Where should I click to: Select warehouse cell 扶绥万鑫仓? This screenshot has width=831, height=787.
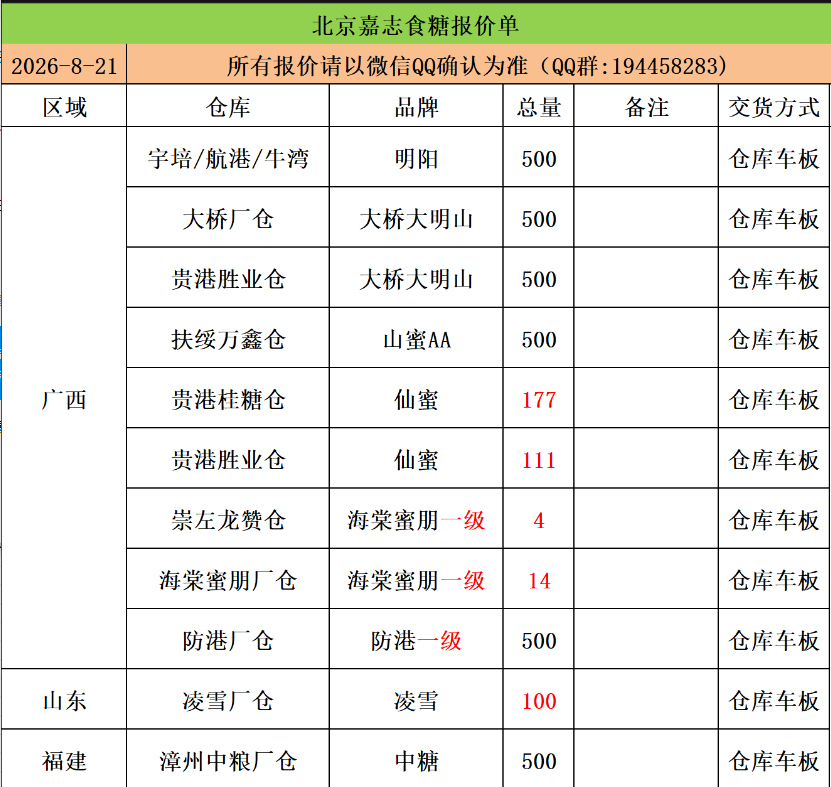point(228,339)
